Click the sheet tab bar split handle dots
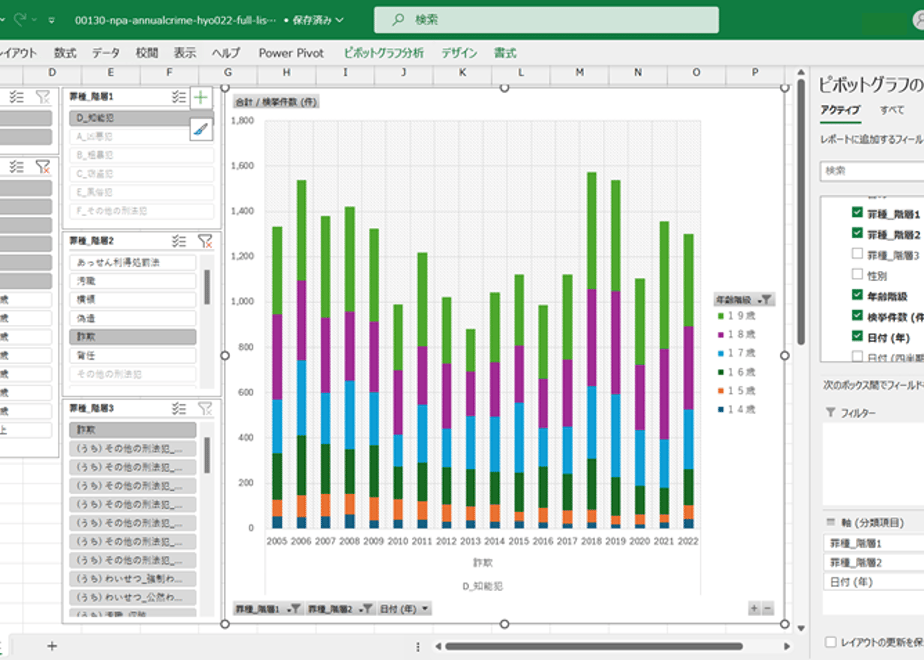This screenshot has width=924, height=660. click(418, 646)
